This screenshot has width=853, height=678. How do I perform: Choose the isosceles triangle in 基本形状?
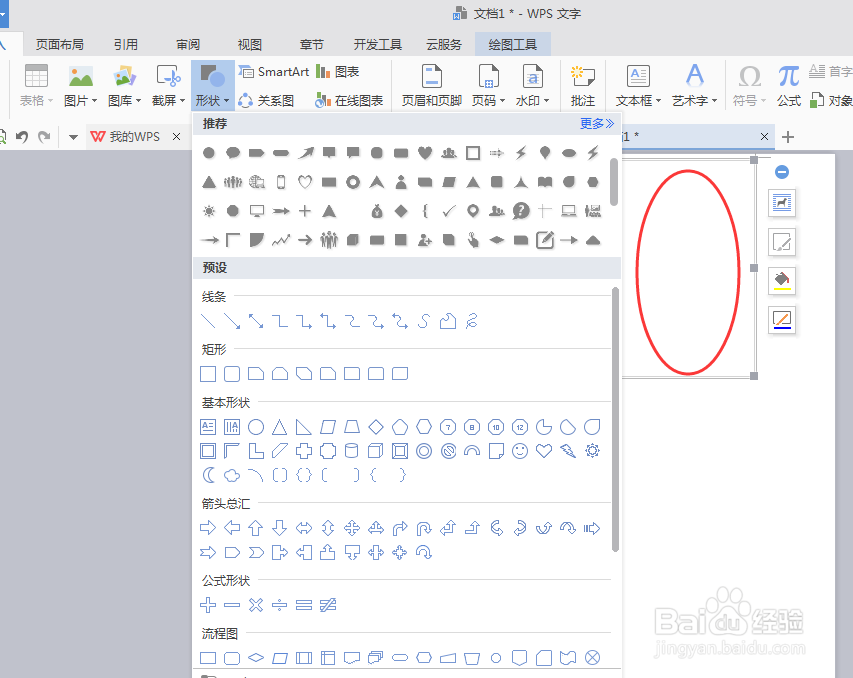coord(280,427)
